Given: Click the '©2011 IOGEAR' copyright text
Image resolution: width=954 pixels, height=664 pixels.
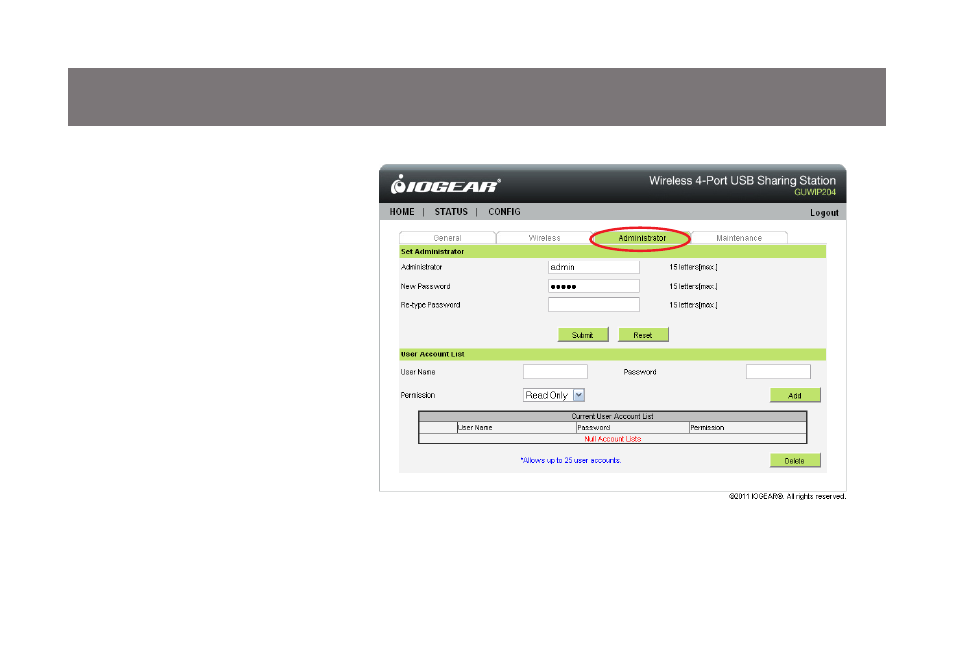Looking at the screenshot, I should (787, 497).
